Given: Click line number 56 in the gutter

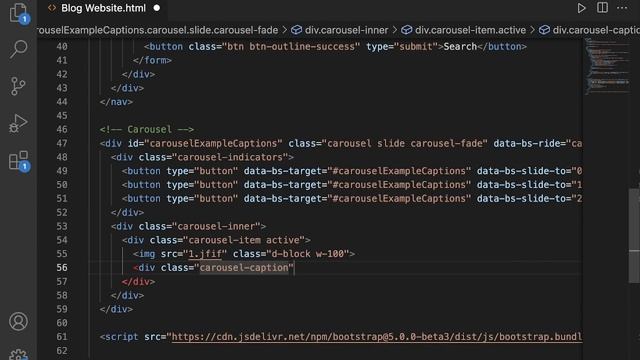Looking at the screenshot, I should coord(62,268).
